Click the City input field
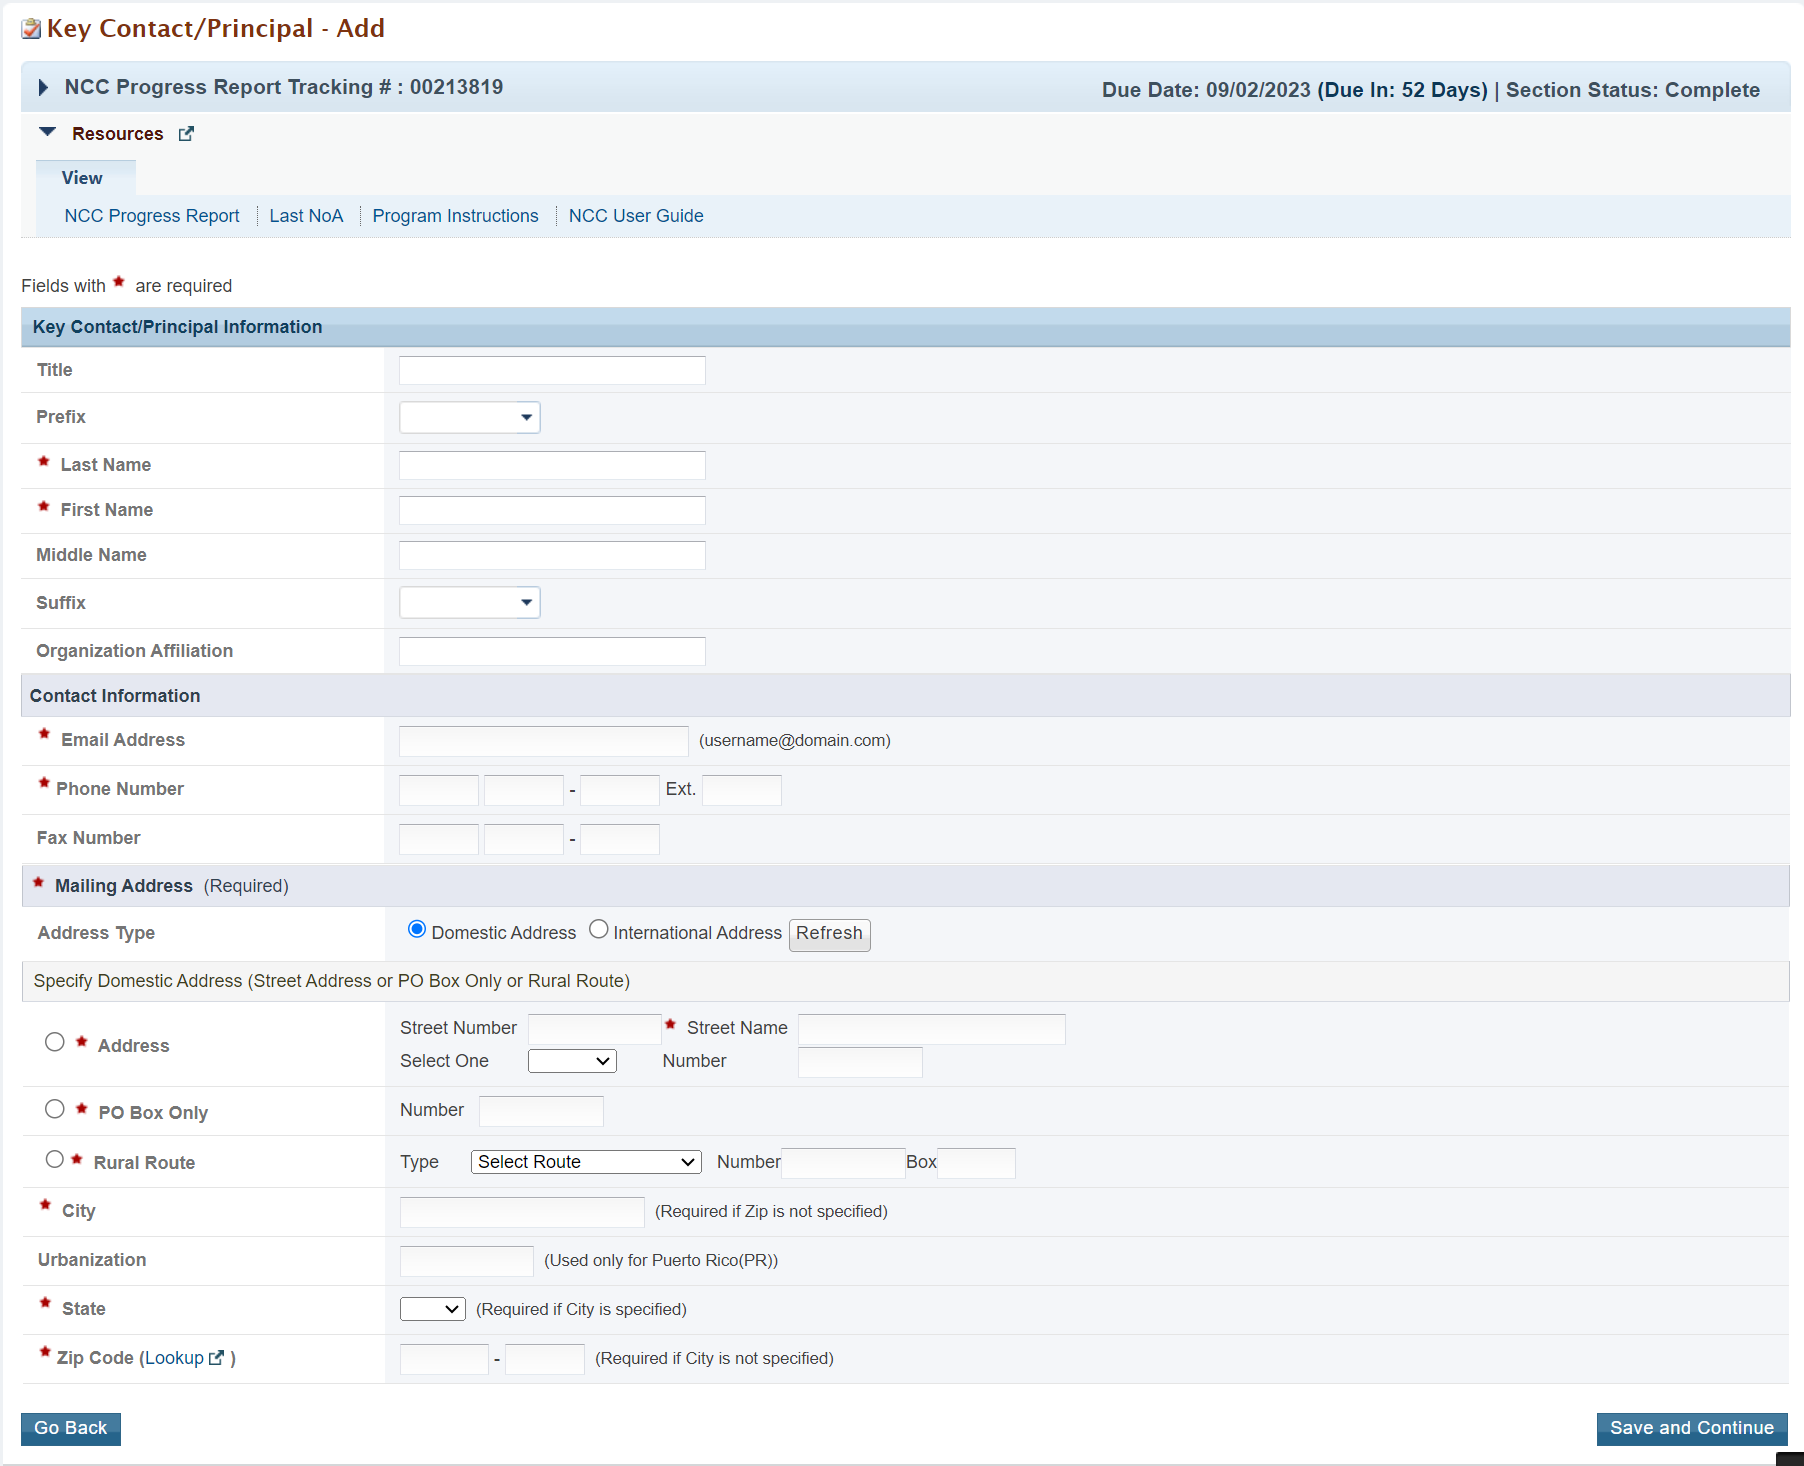Image resolution: width=1804 pixels, height=1466 pixels. 522,1212
